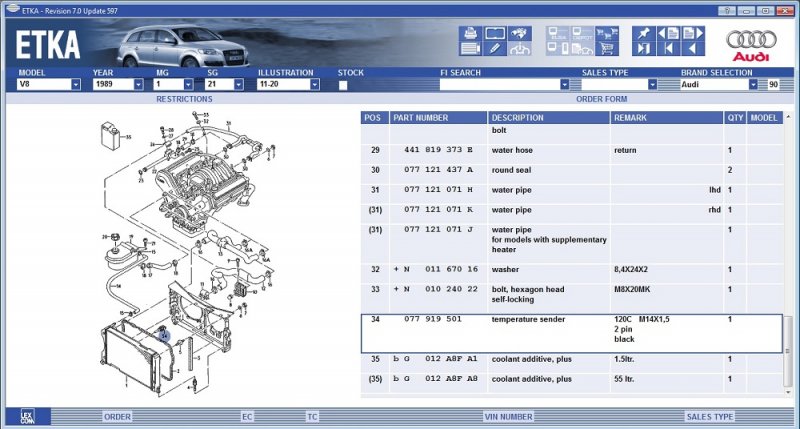The width and height of the screenshot is (800, 429).
Task: Toggle the Stock checkbox
Action: tap(343, 85)
